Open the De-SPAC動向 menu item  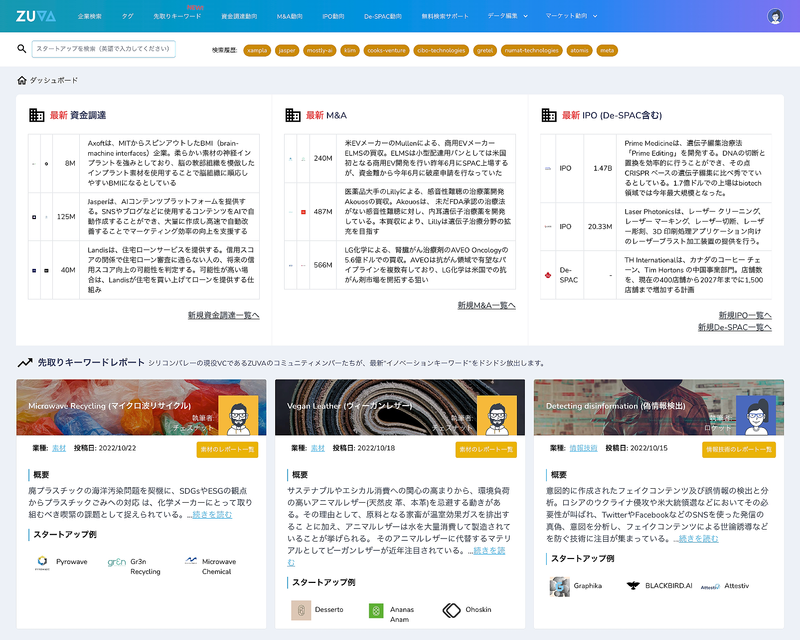click(x=383, y=16)
